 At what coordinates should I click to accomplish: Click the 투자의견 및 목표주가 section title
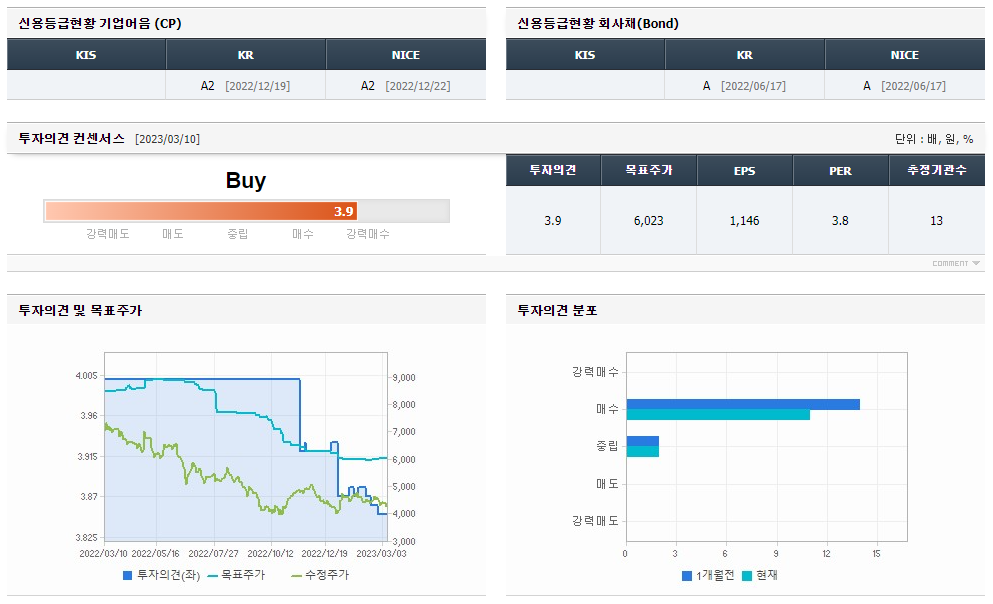click(80, 310)
